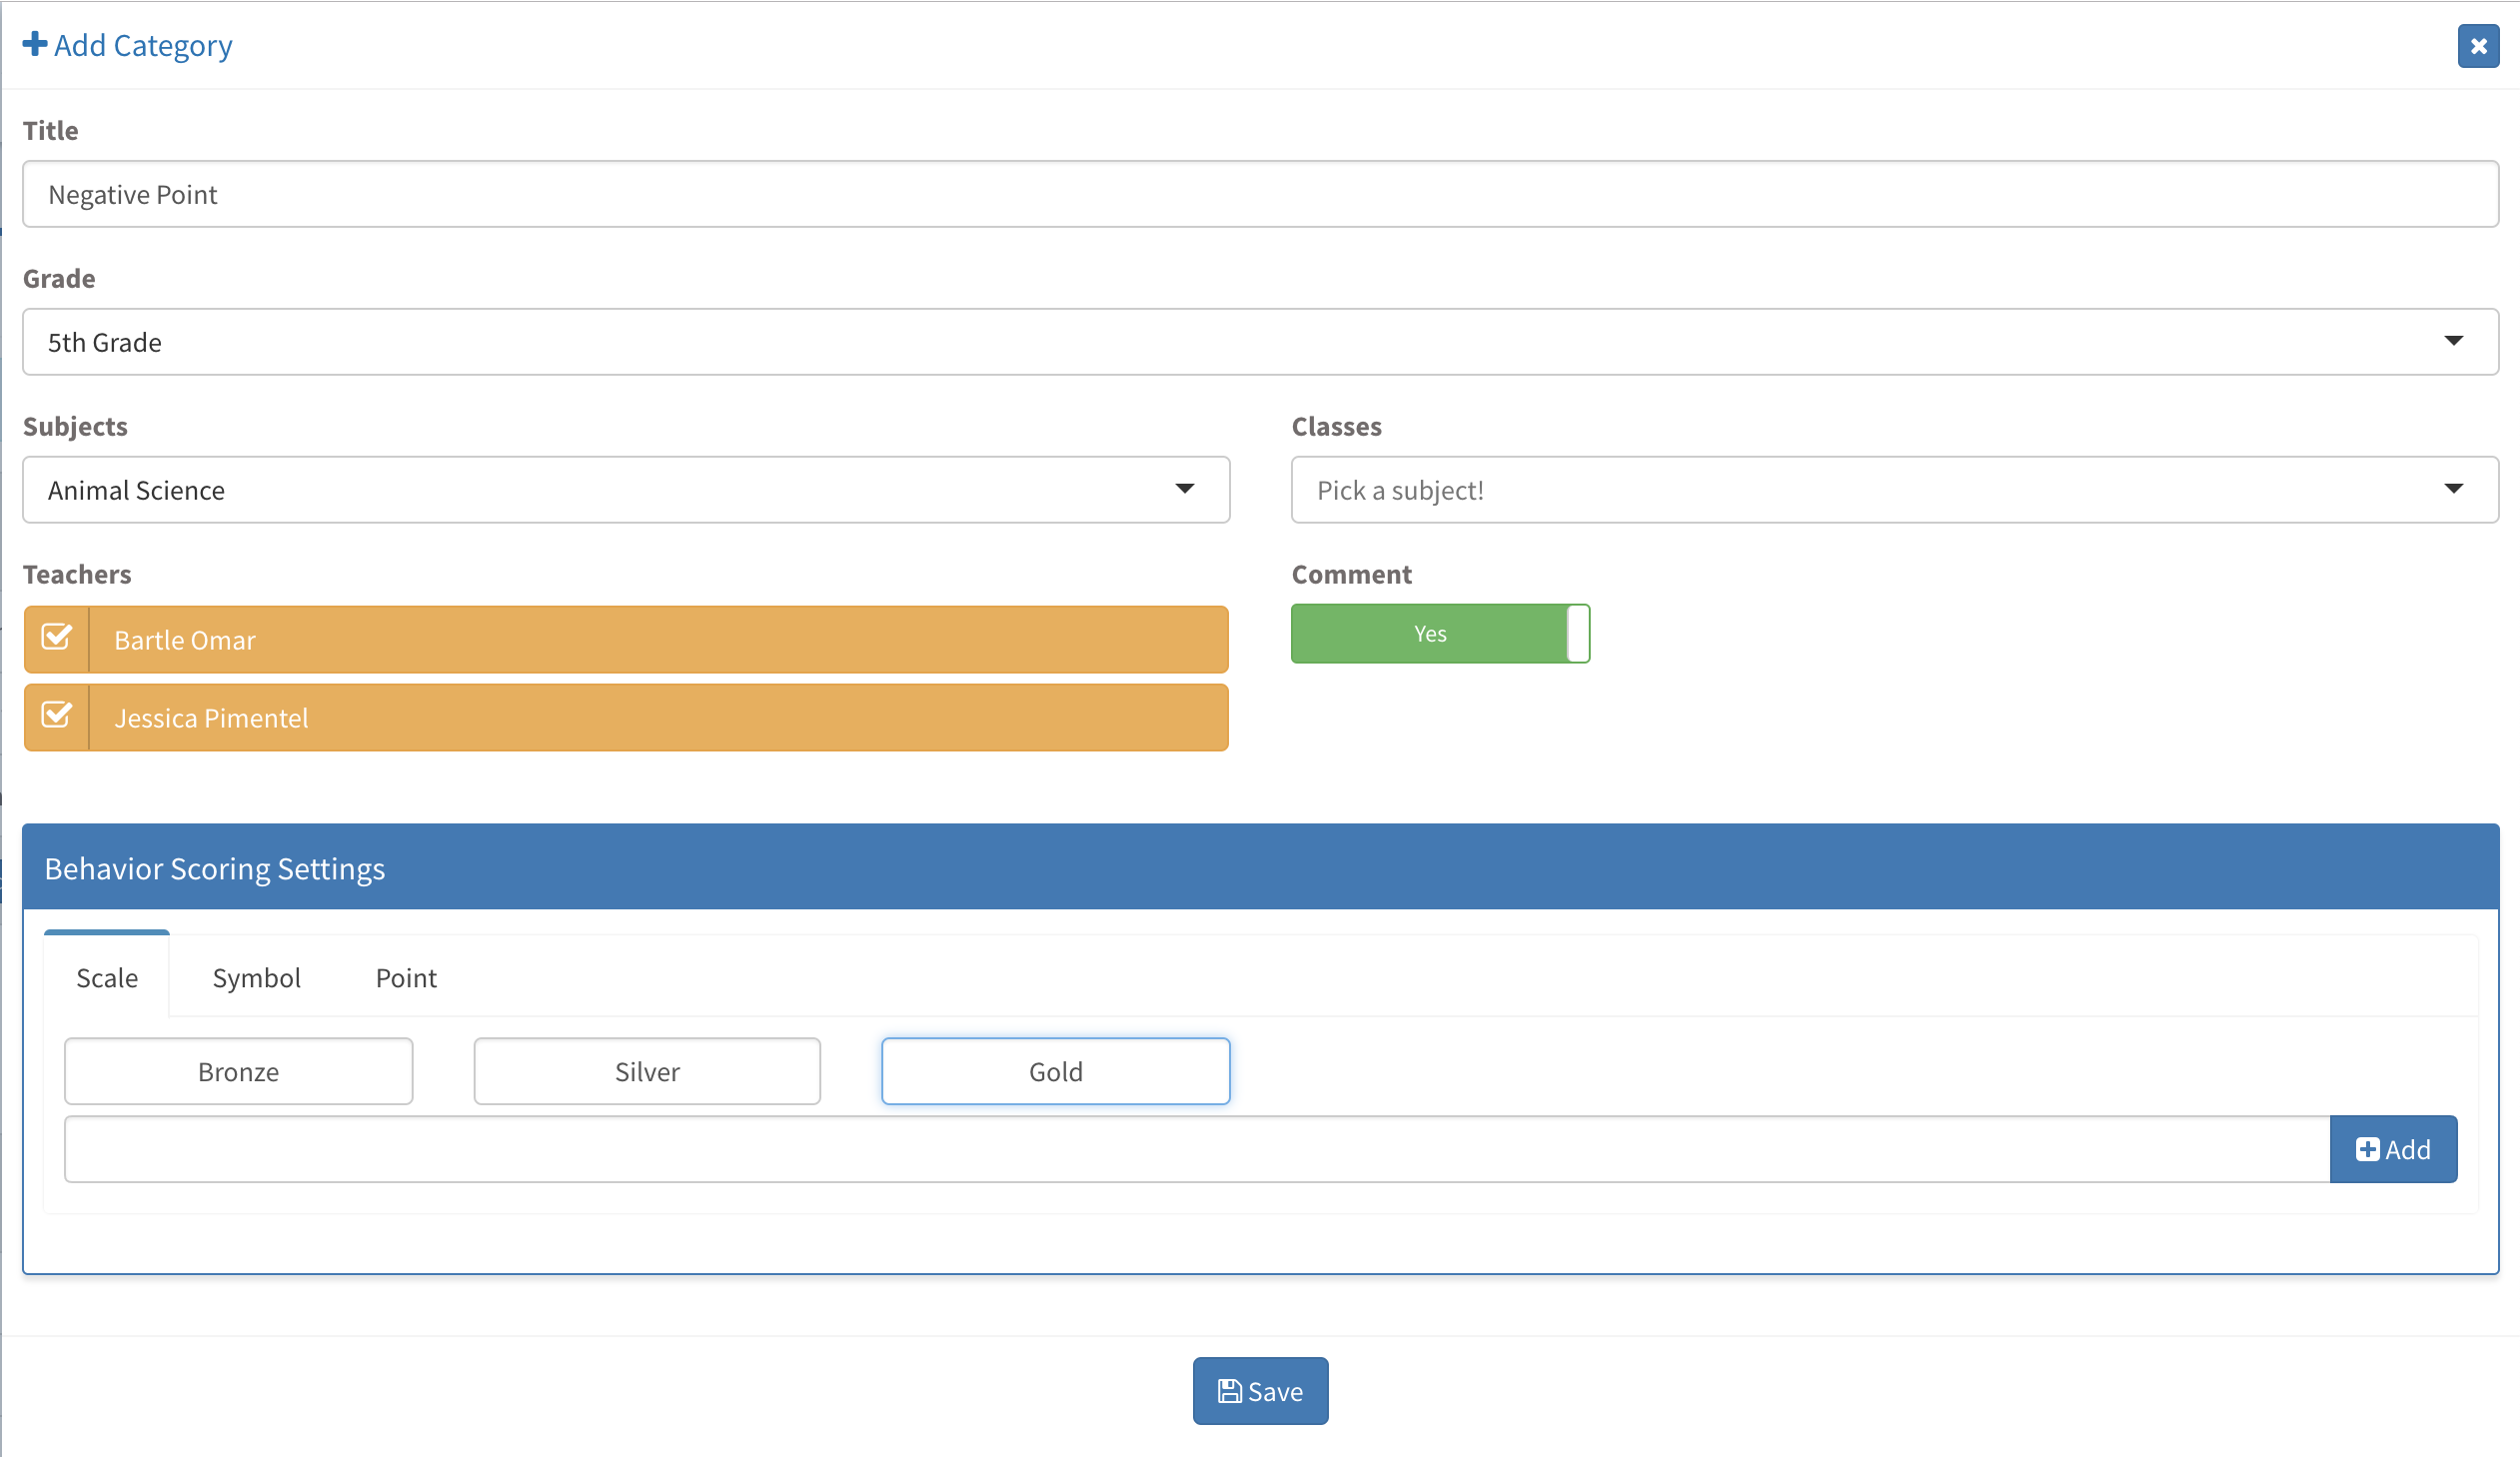Select the Scale tab
This screenshot has width=2520, height=1457.
[x=107, y=977]
